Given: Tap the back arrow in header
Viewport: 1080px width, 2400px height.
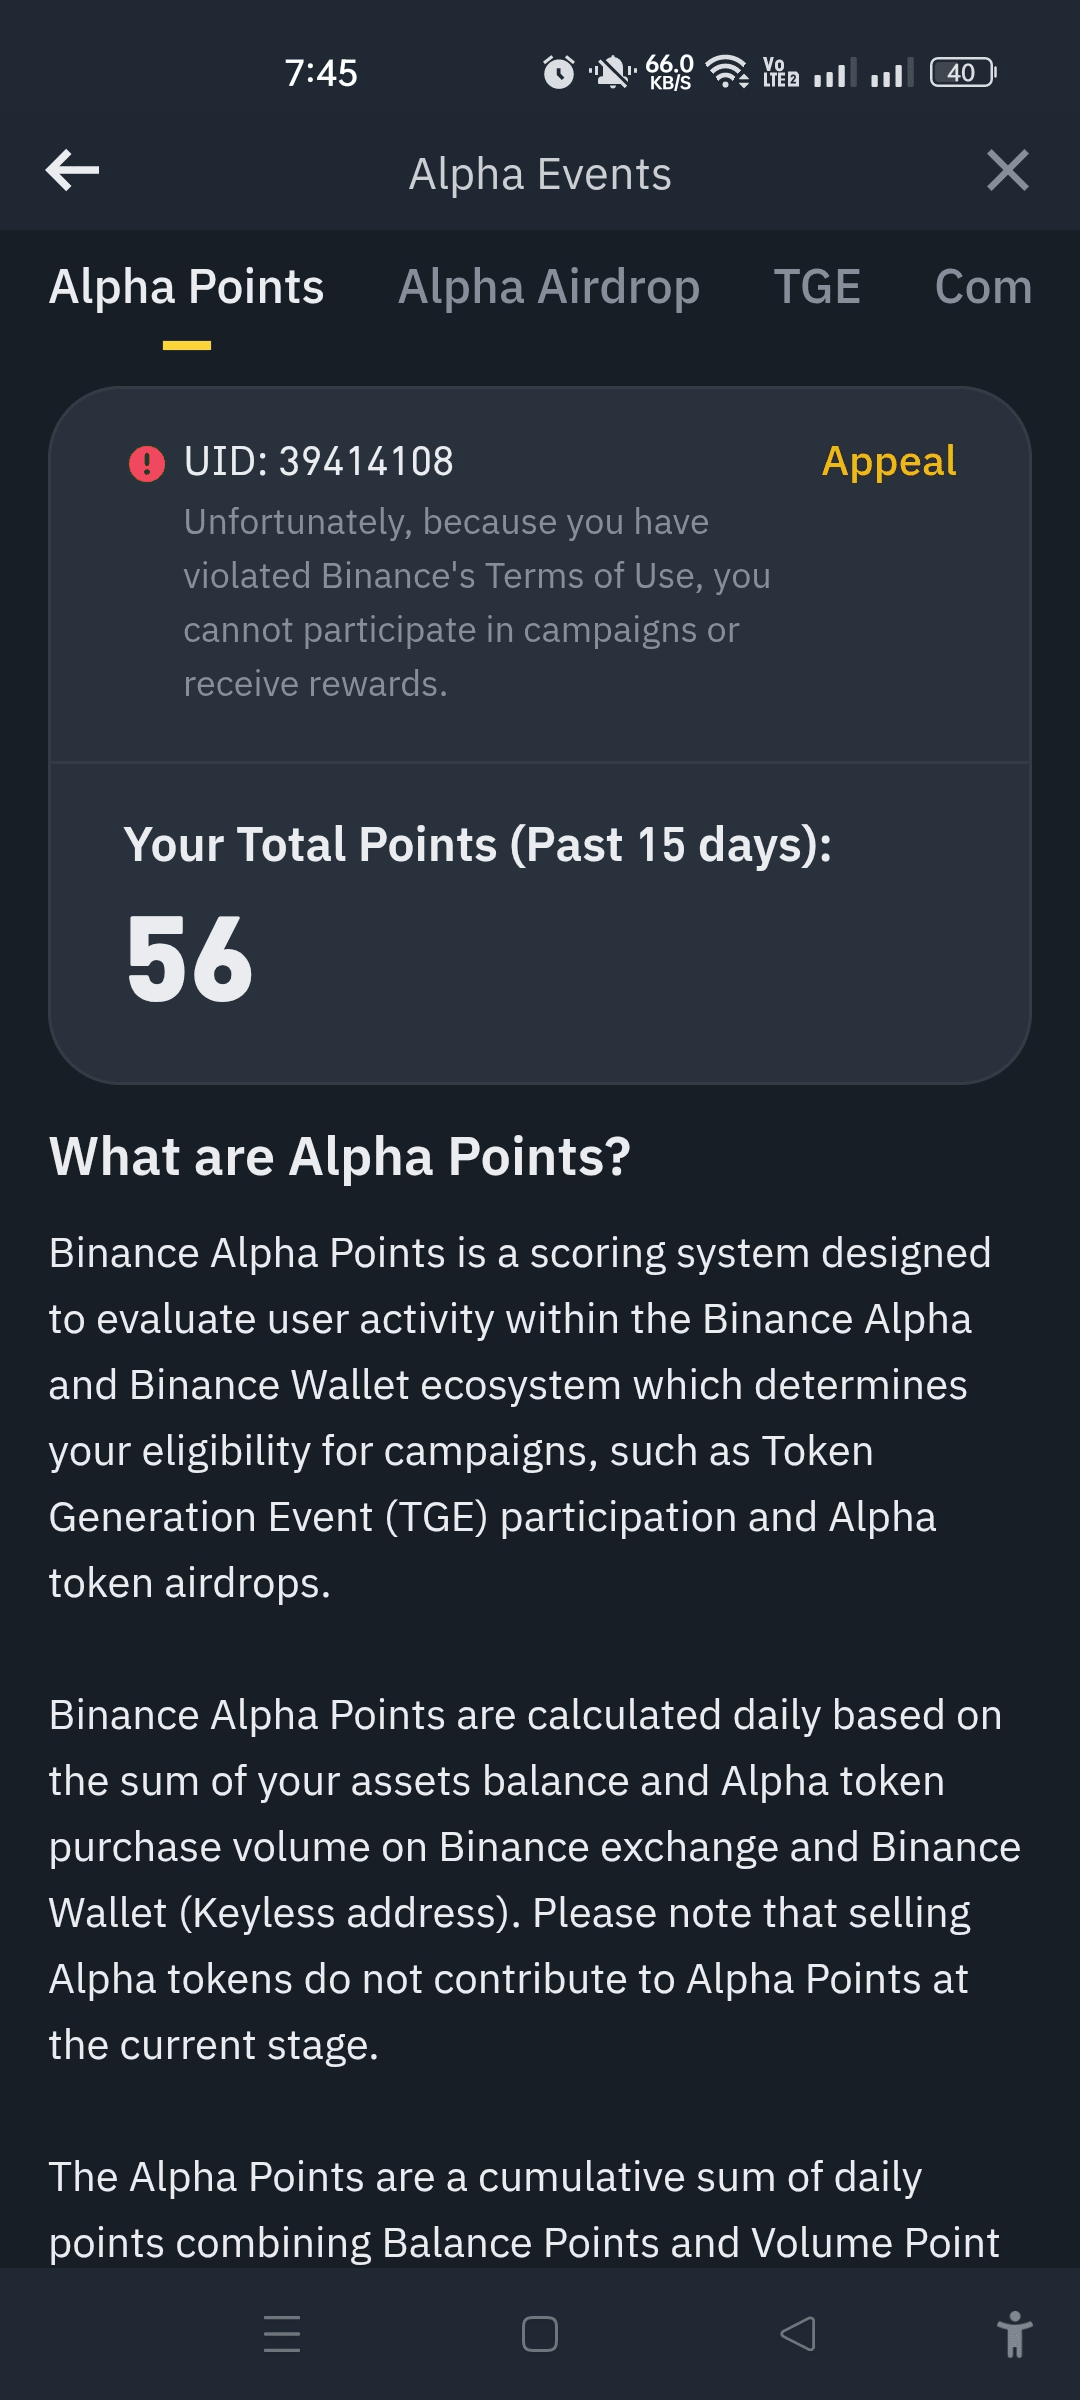Looking at the screenshot, I should pyautogui.click(x=73, y=171).
